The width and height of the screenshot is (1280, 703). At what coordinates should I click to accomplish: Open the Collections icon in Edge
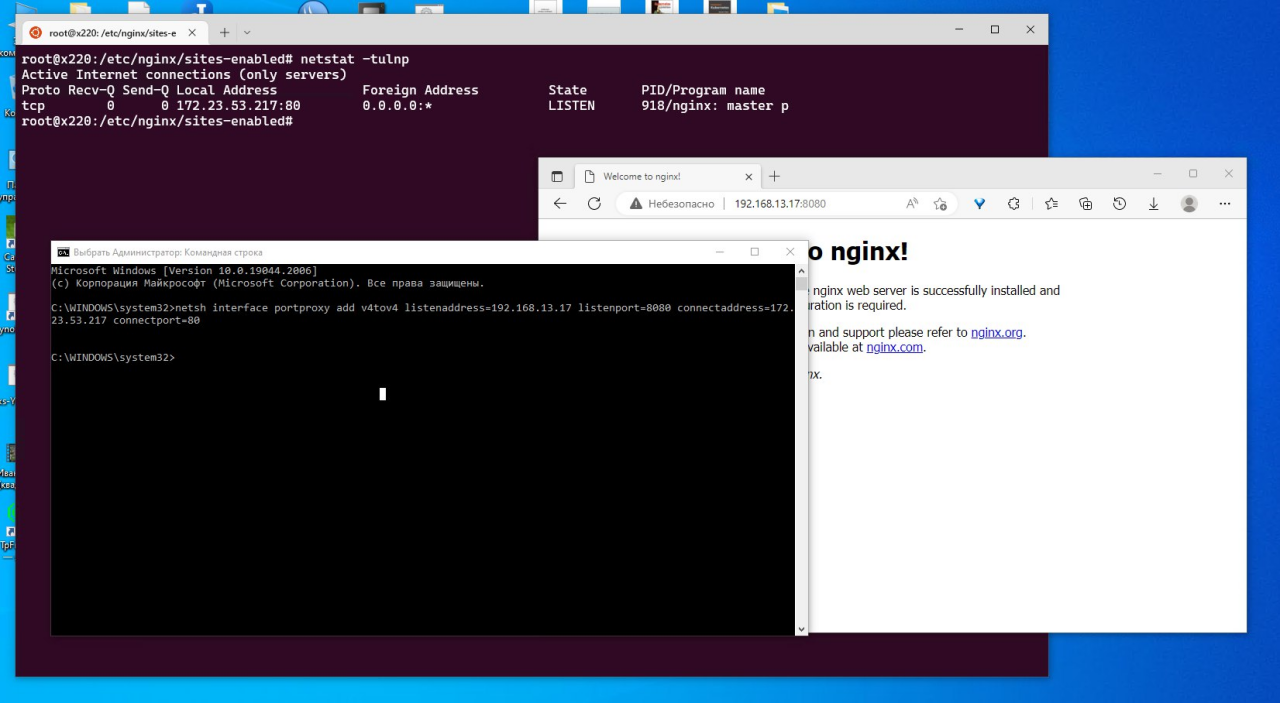coord(1085,203)
